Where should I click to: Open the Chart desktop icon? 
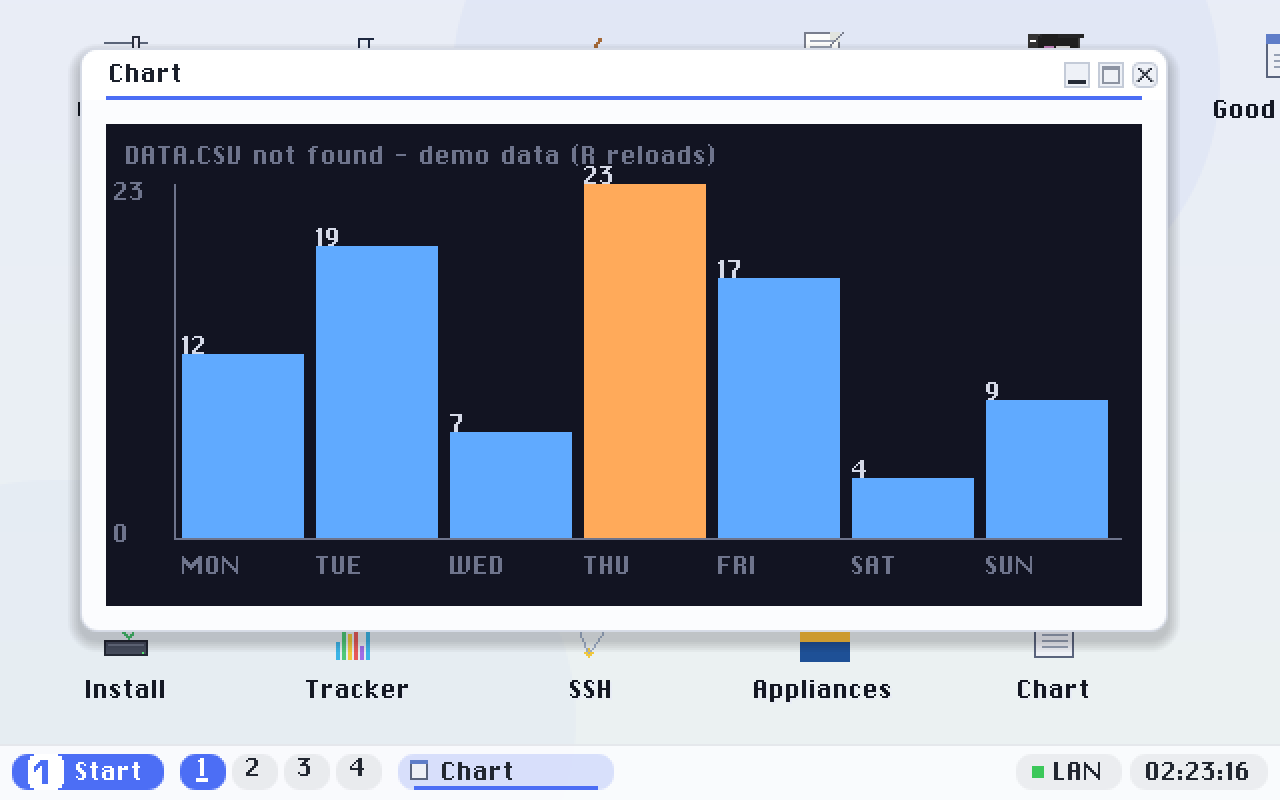coord(1053,666)
